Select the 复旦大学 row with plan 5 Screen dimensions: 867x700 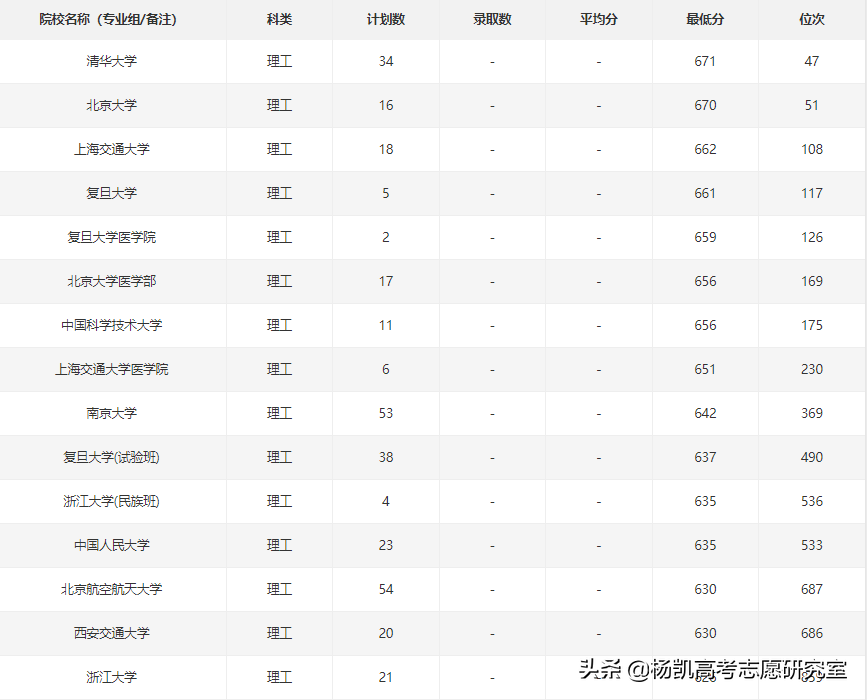112,193
